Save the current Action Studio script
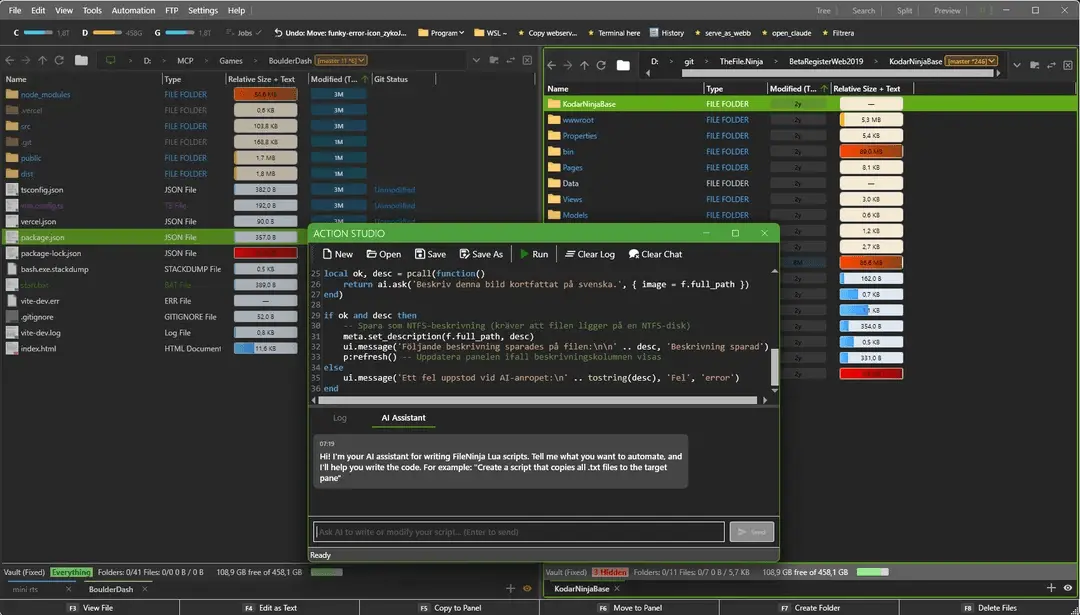Screen dimensions: 1080x615 pos(431,254)
